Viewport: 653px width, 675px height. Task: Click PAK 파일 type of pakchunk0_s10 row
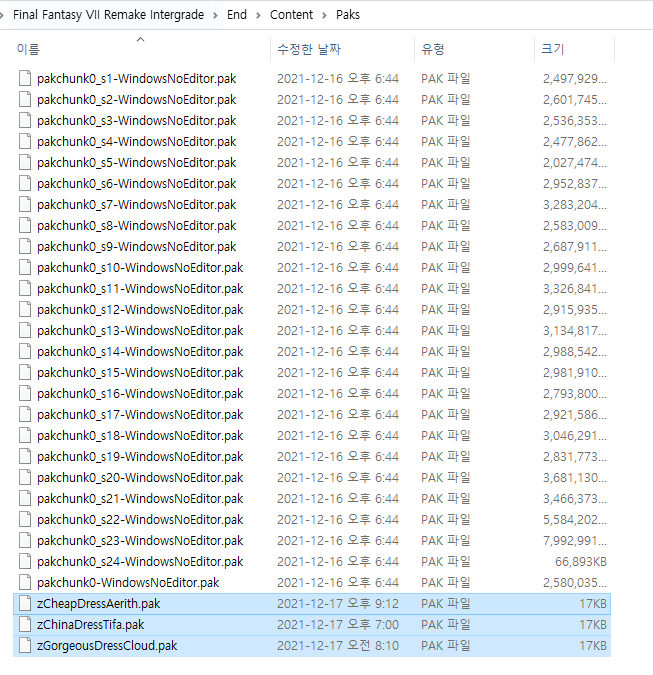(x=446, y=268)
